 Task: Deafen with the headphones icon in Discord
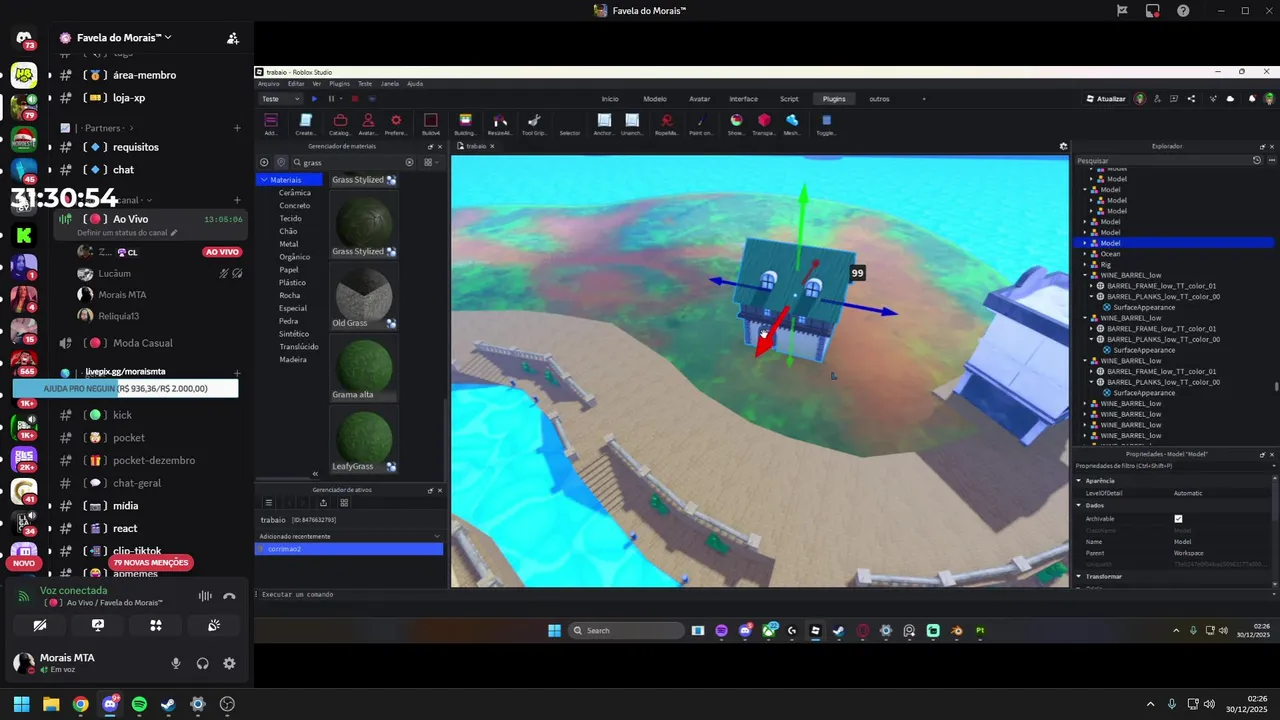(x=203, y=663)
